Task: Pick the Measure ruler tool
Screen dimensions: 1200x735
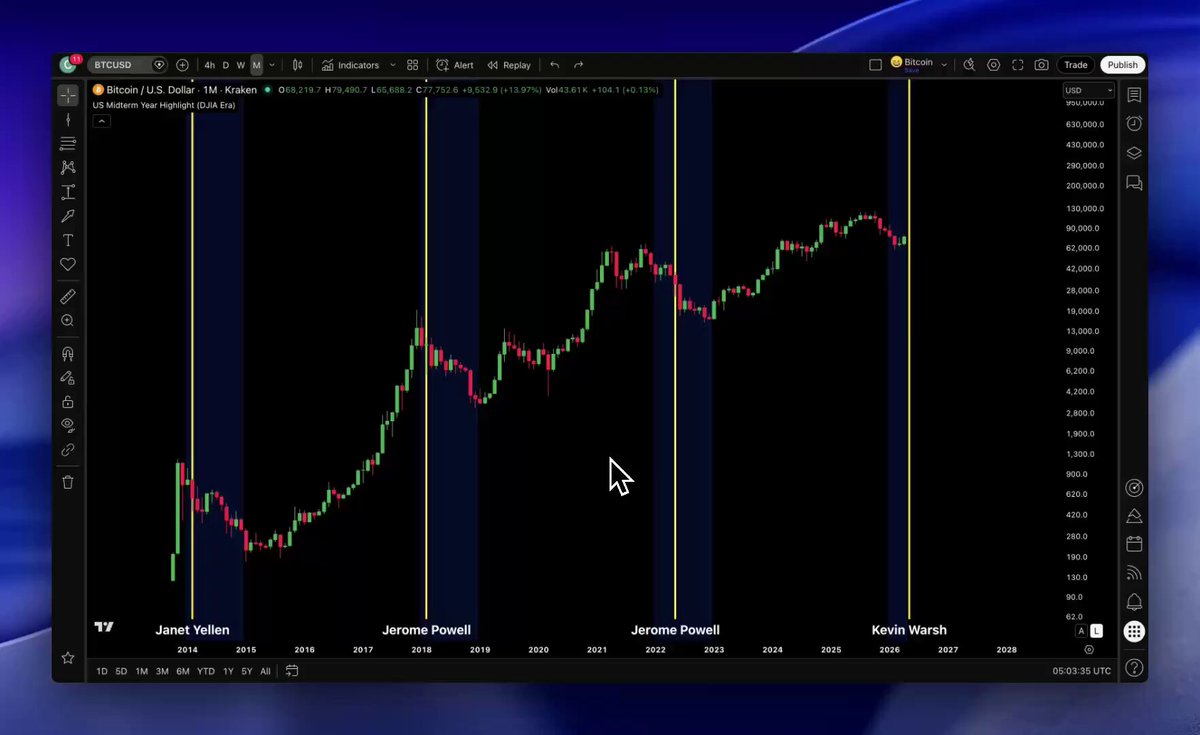Action: 68,297
